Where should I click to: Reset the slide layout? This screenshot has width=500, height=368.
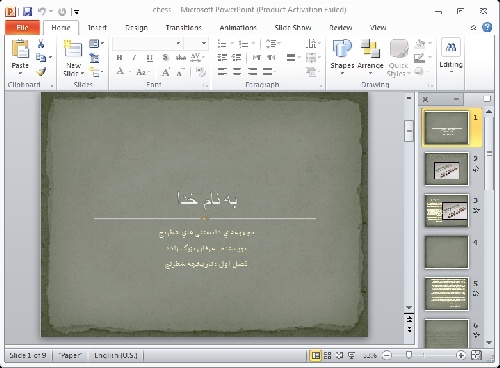(94, 58)
